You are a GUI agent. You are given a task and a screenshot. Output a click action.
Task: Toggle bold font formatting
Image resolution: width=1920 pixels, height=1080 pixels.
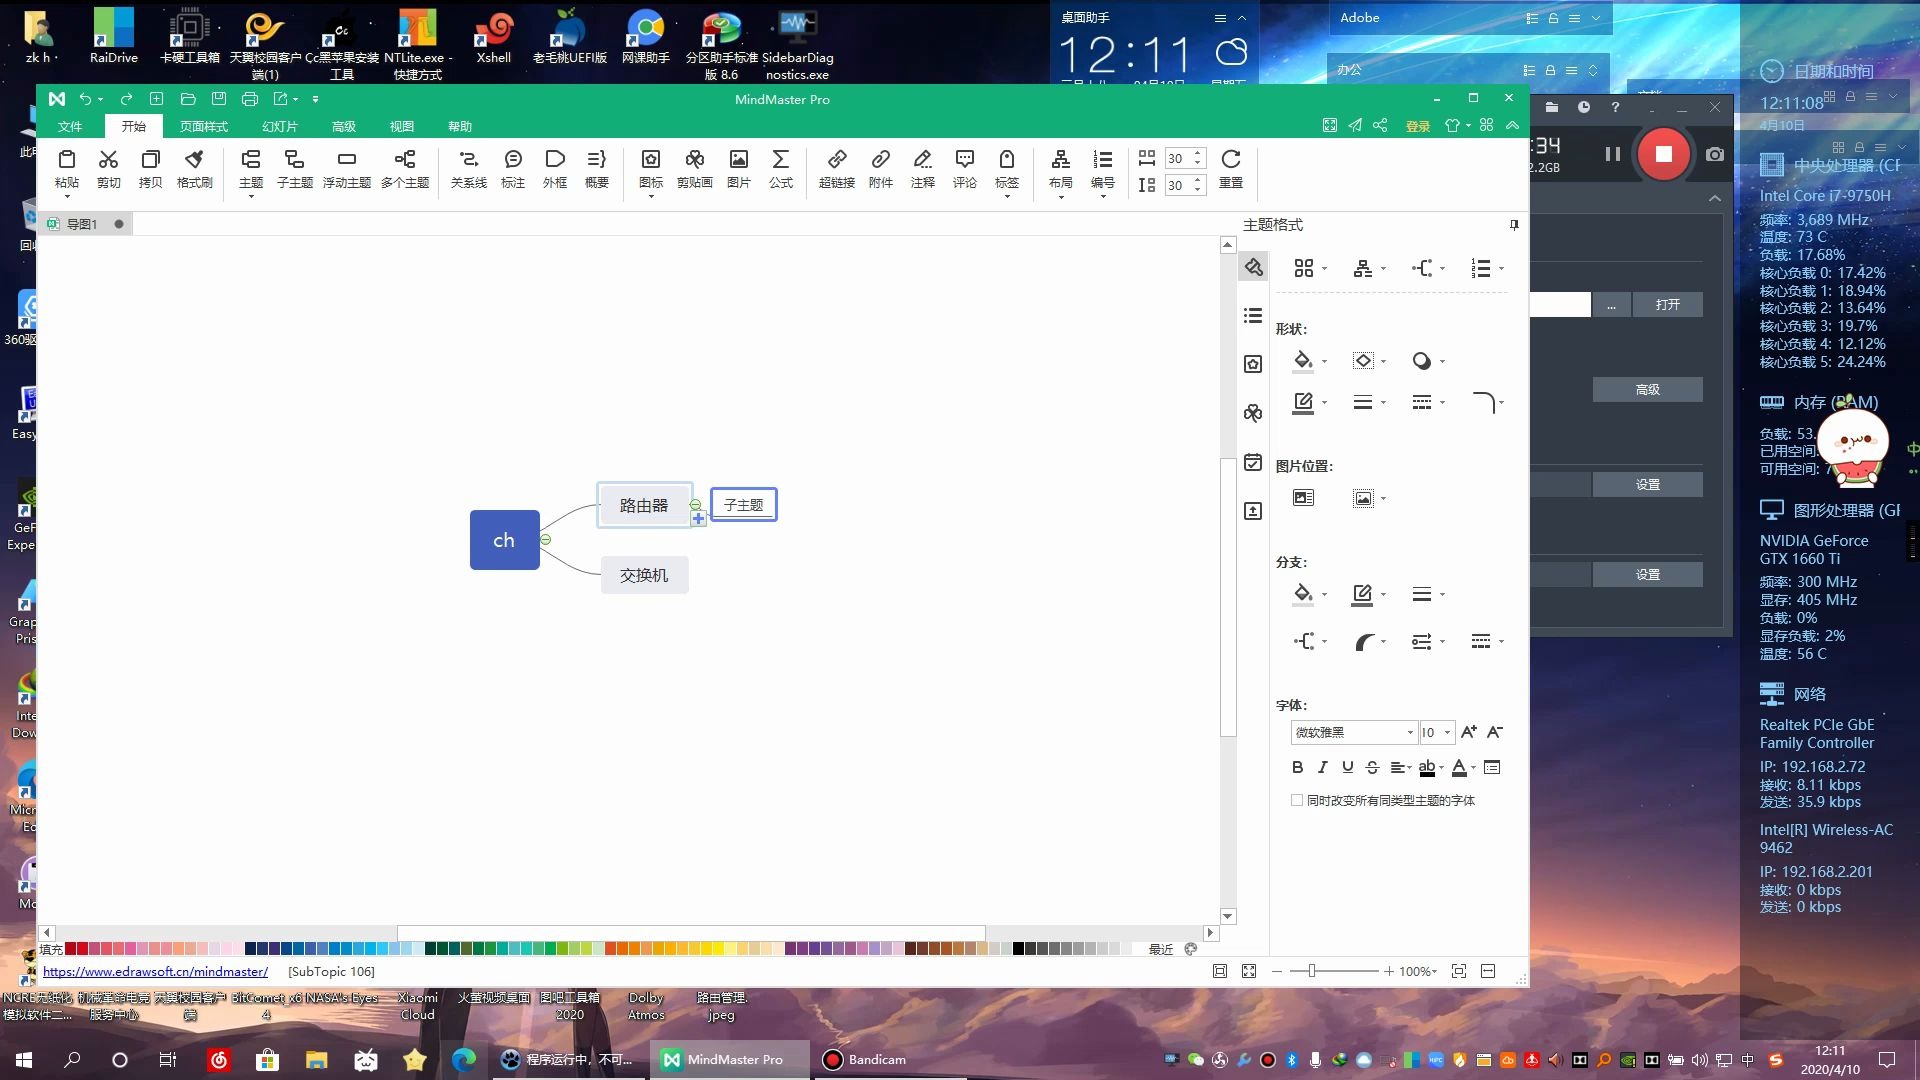point(1297,768)
